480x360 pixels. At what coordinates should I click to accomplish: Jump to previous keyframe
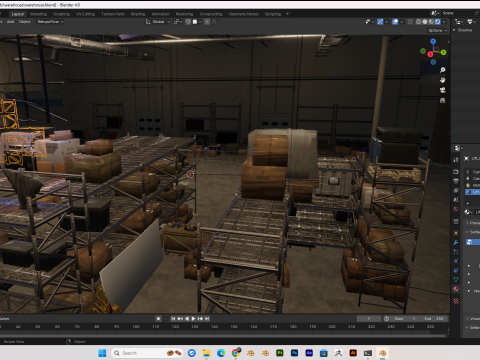coord(180,319)
